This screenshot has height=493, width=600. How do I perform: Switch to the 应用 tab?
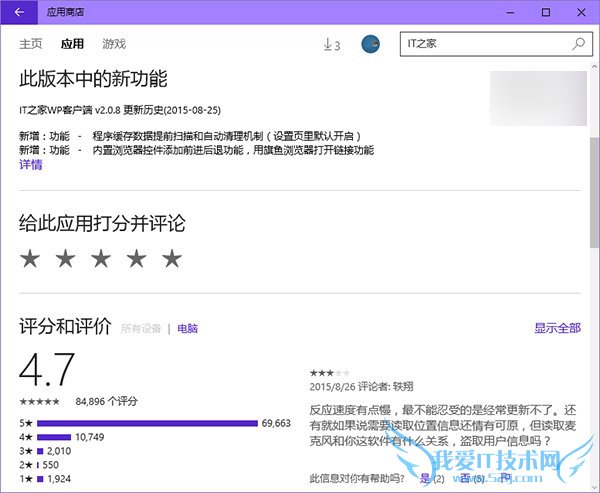pyautogui.click(x=72, y=44)
